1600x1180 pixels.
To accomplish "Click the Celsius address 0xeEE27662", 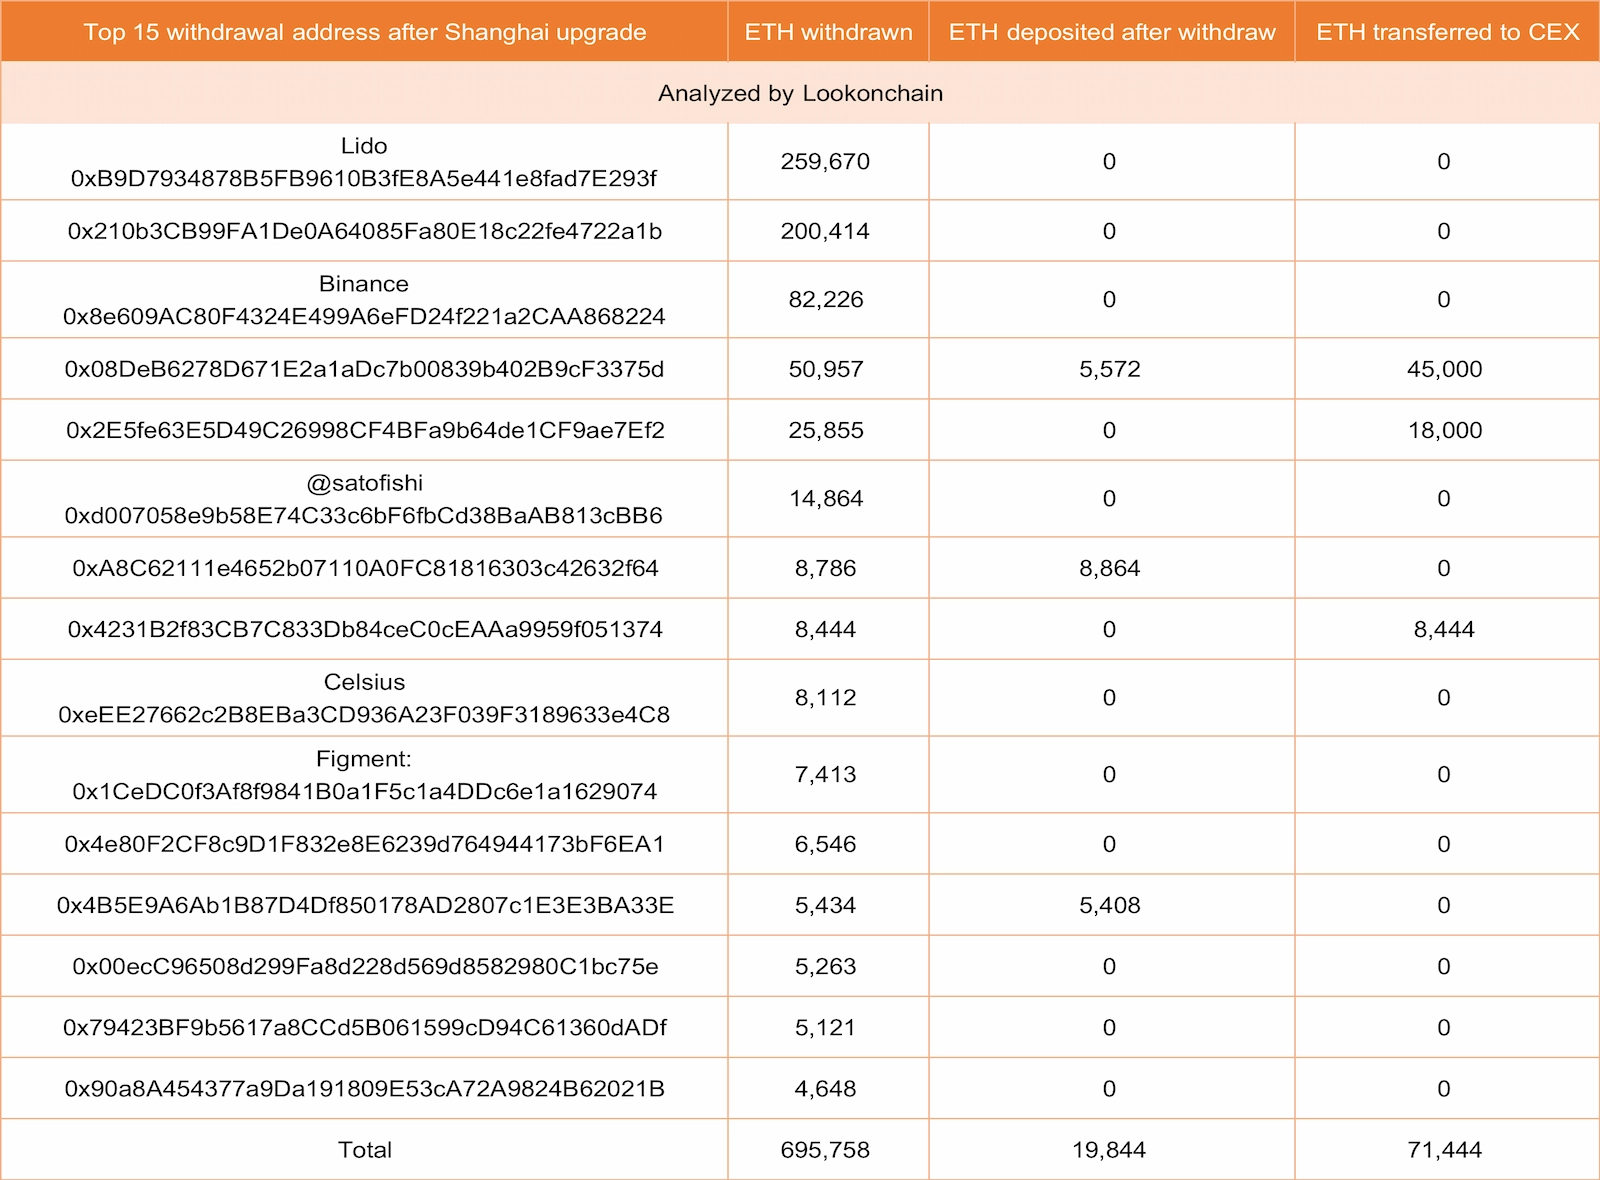I will point(364,714).
